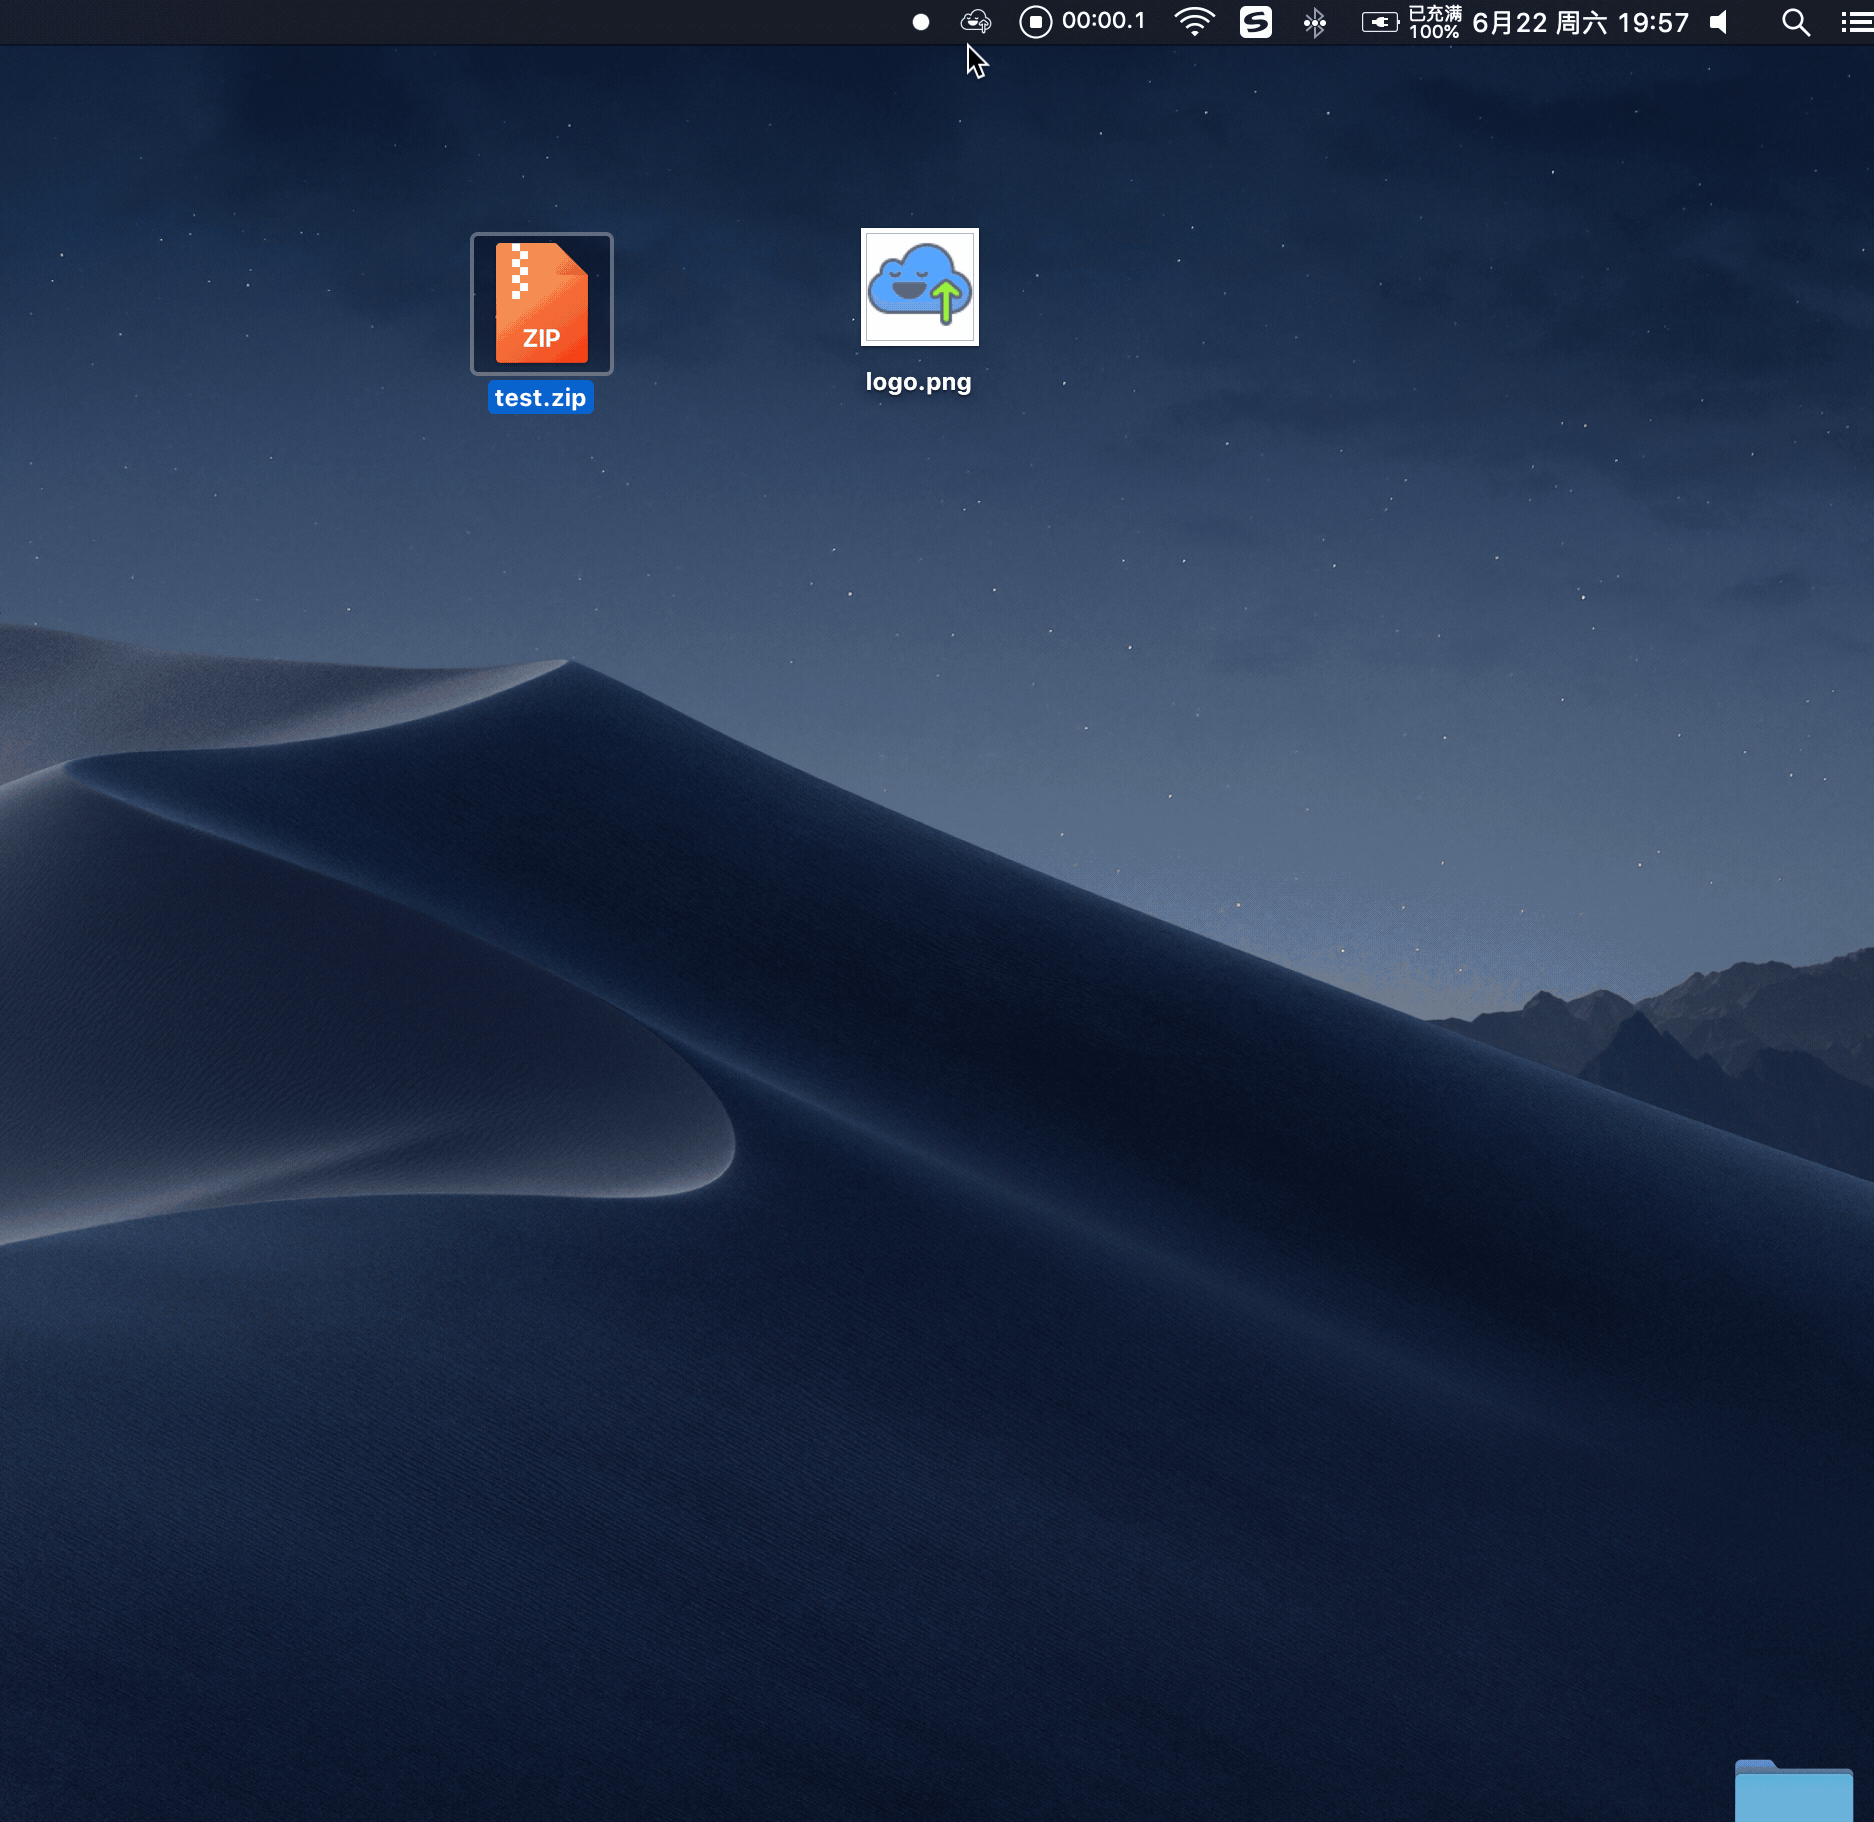Open the battery status menu via 已充满 100%
Screen dimensions: 1874x1822
pyautogui.click(x=1433, y=21)
